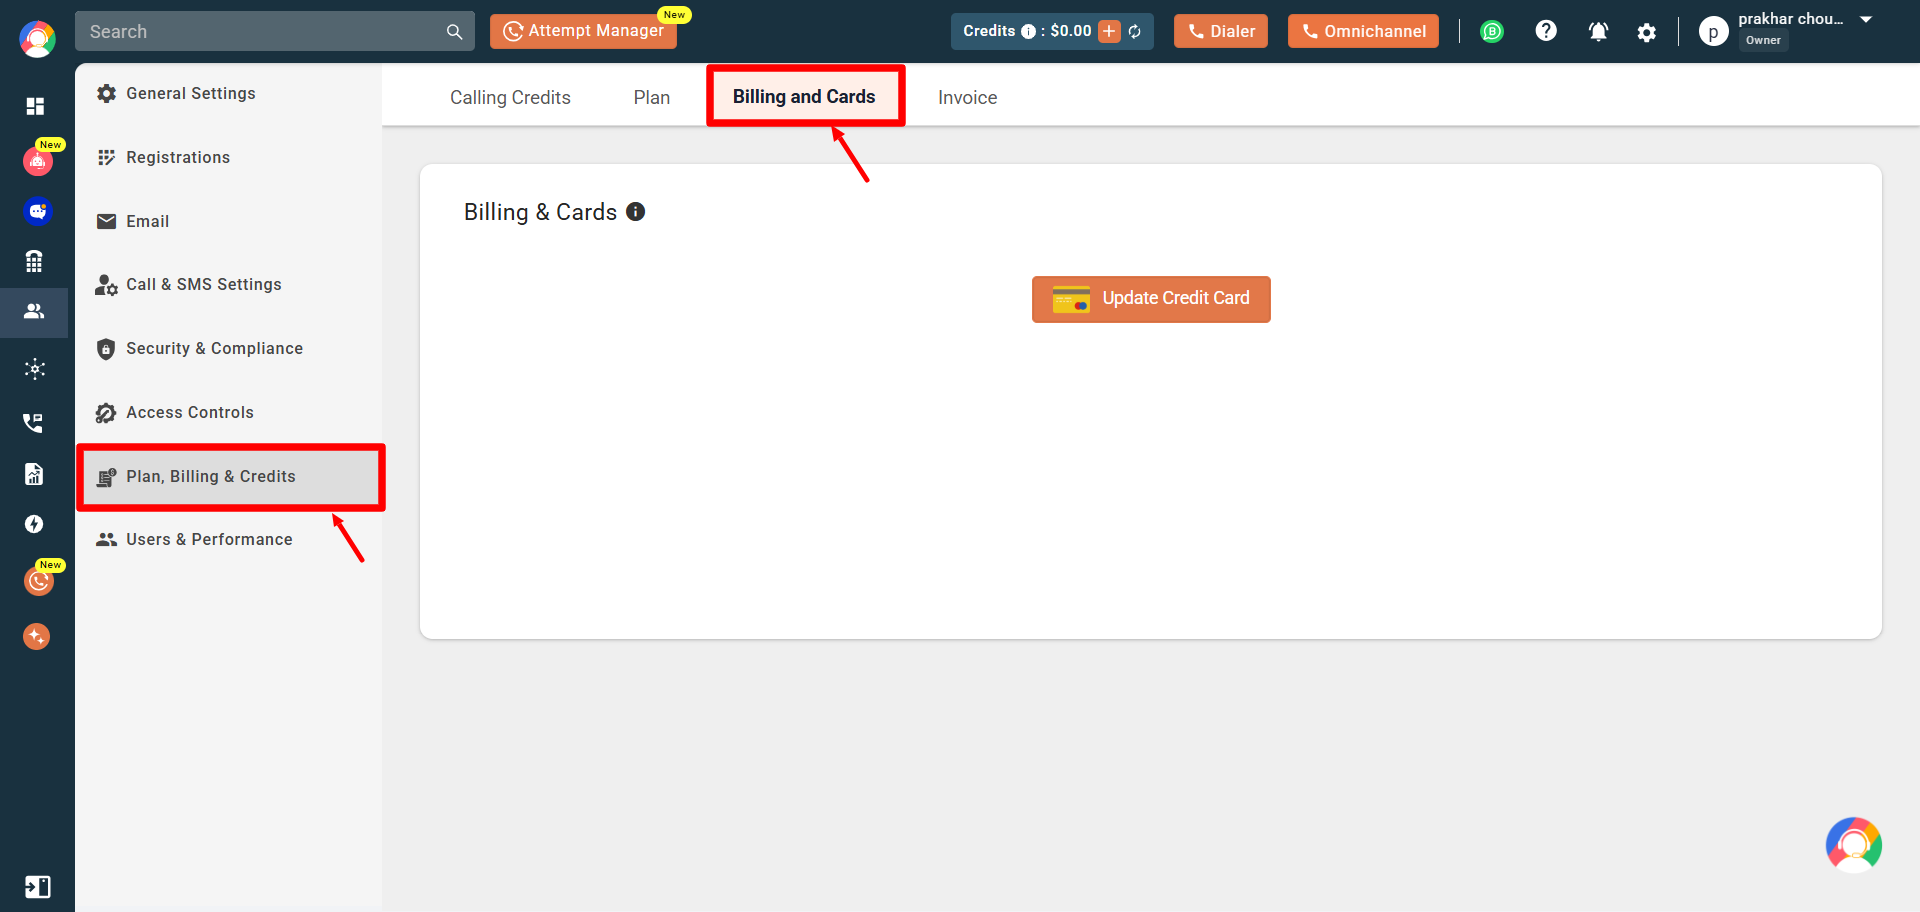Open the Attempt Manager button
The image size is (1920, 912).
[x=583, y=31]
